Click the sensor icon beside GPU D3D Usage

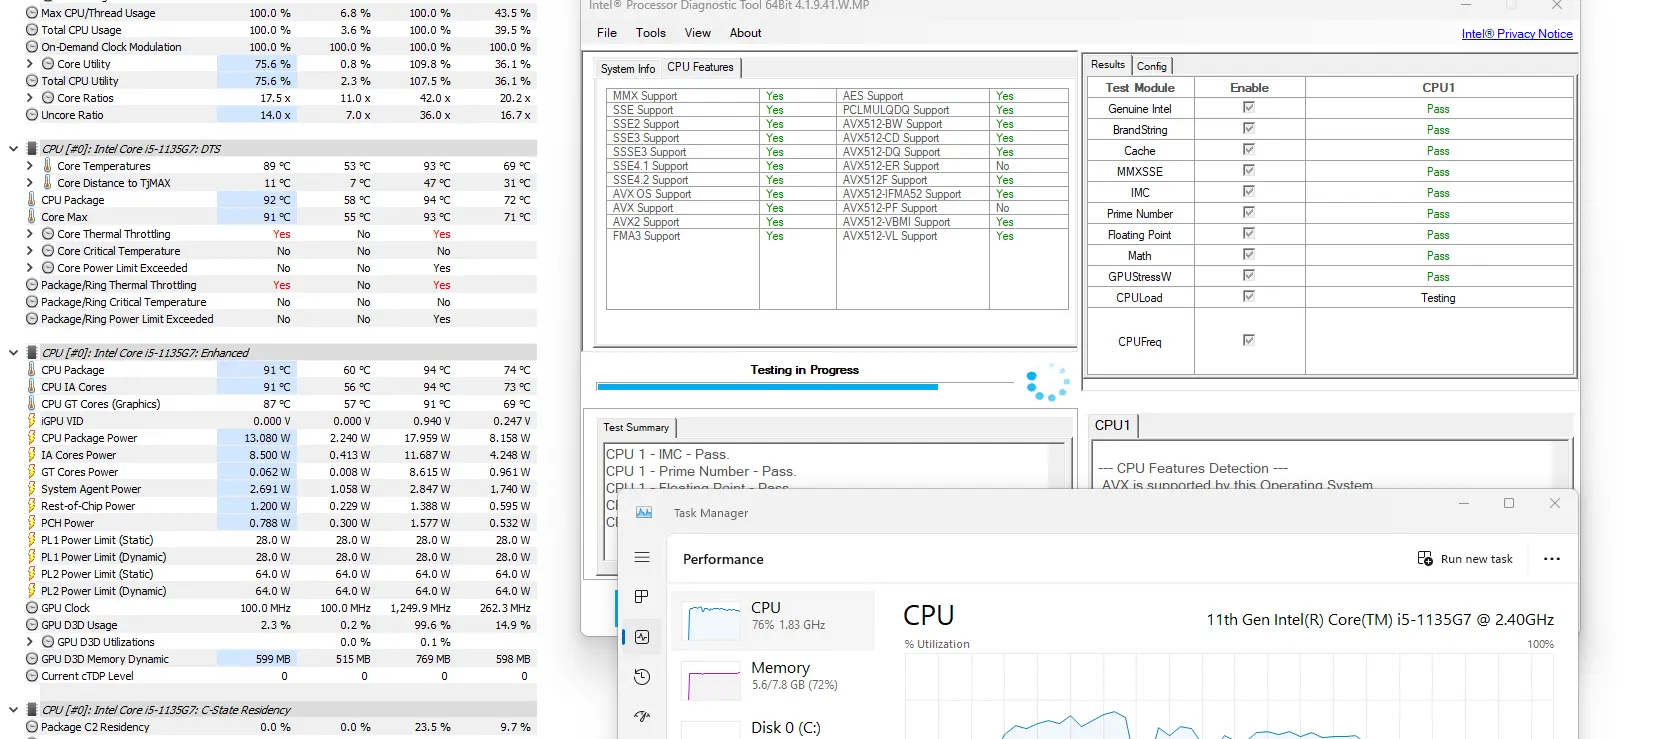click(32, 625)
